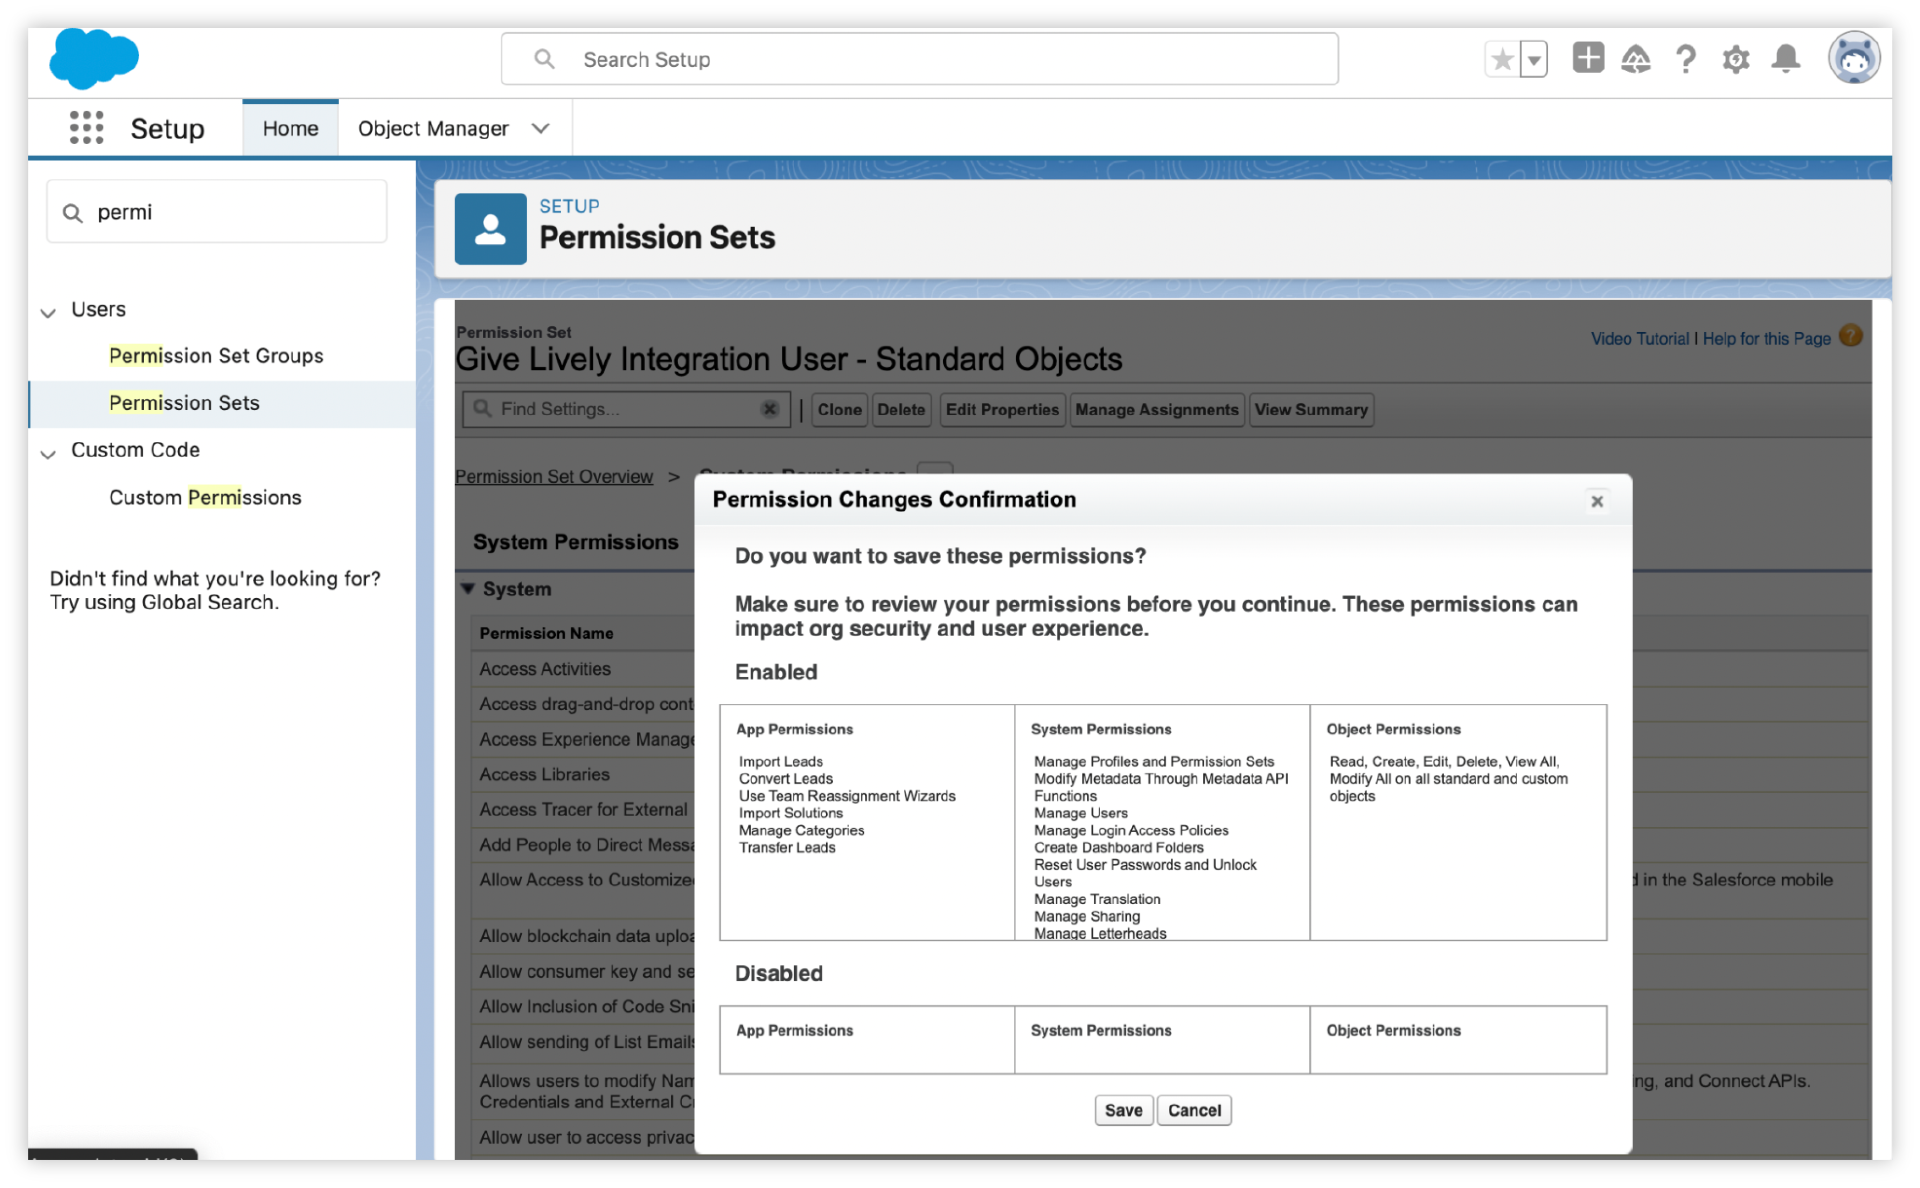Save the permission changes

point(1123,1110)
